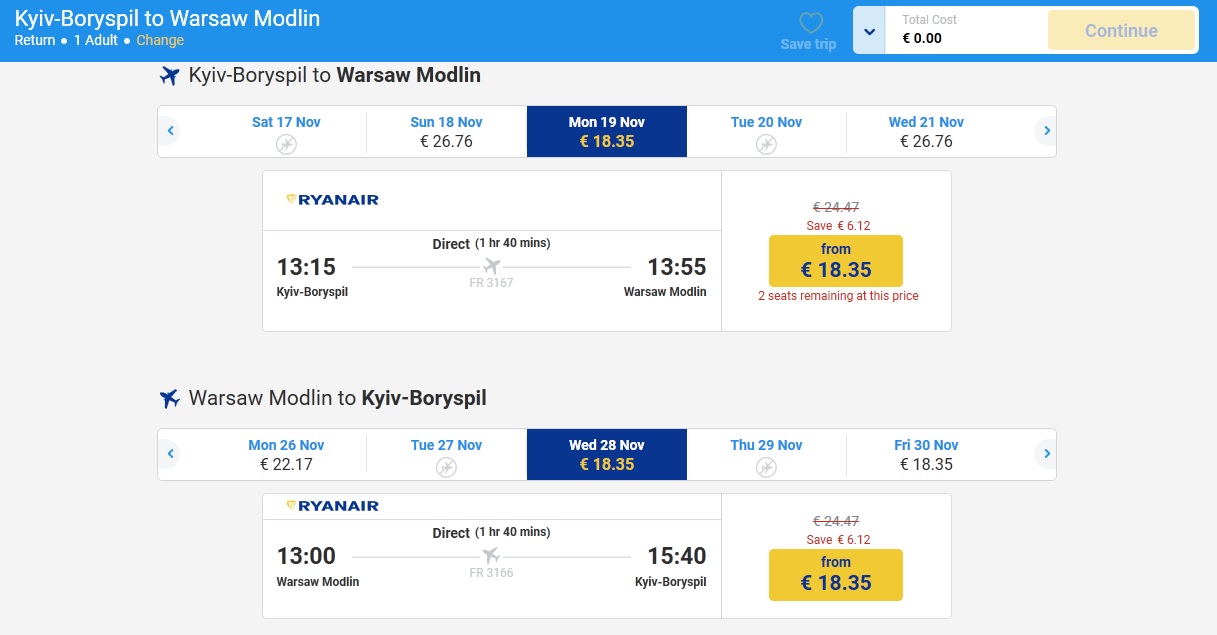Click the Save trip heart icon

810,24
